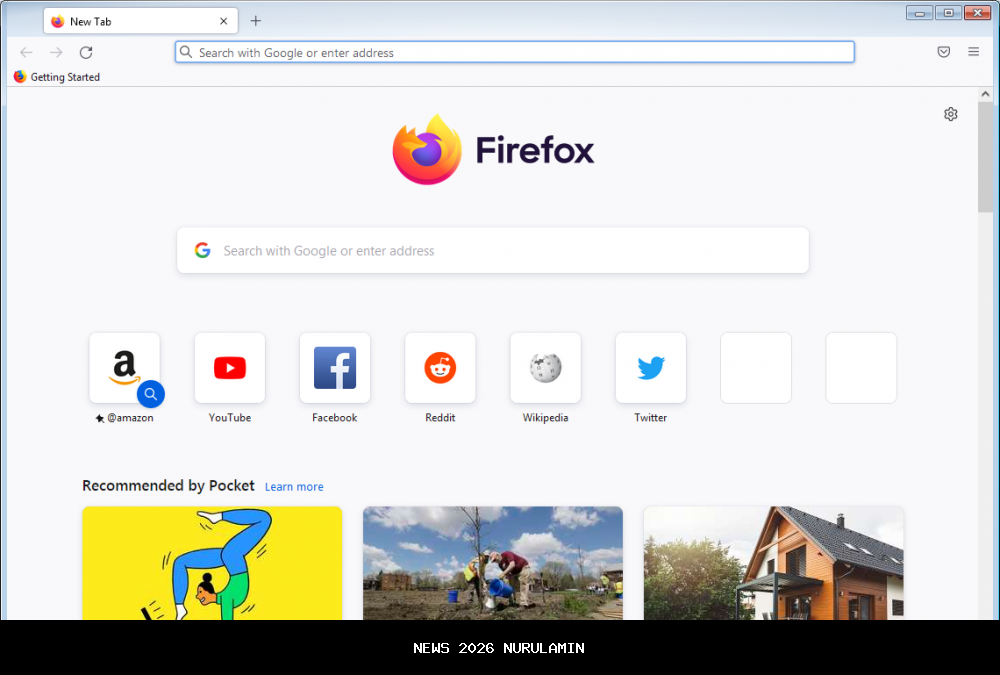Click the Learn more Pocket link
Image resolution: width=1000 pixels, height=675 pixels.
(294, 487)
